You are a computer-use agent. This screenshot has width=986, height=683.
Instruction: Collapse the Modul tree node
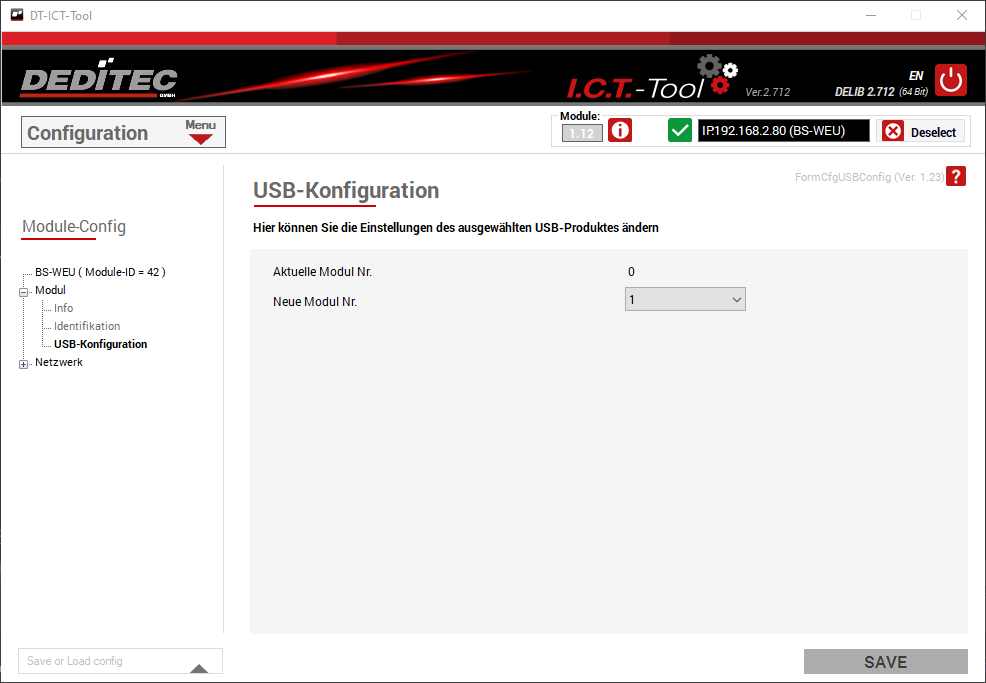click(24, 291)
